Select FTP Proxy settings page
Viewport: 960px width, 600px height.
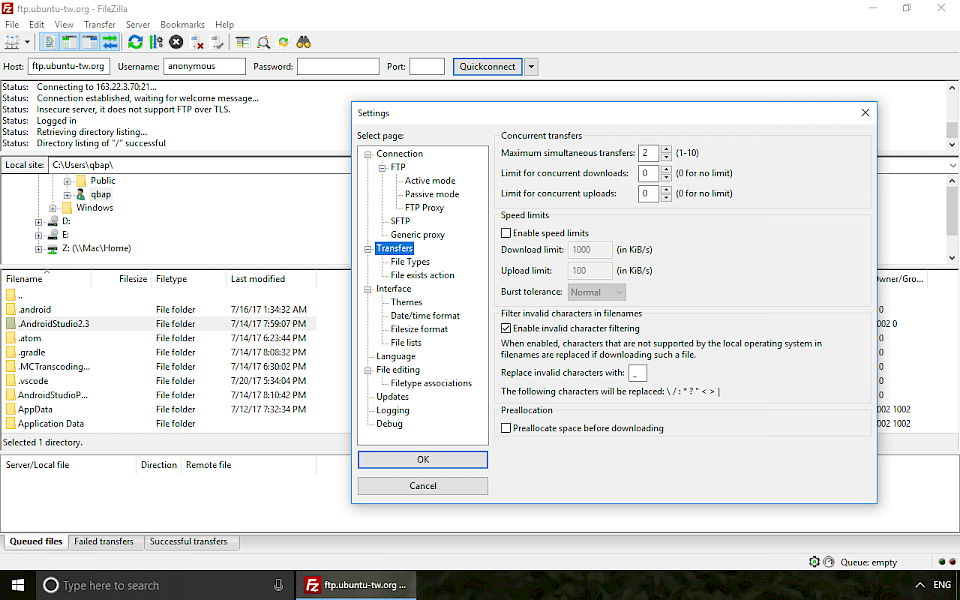tap(424, 208)
